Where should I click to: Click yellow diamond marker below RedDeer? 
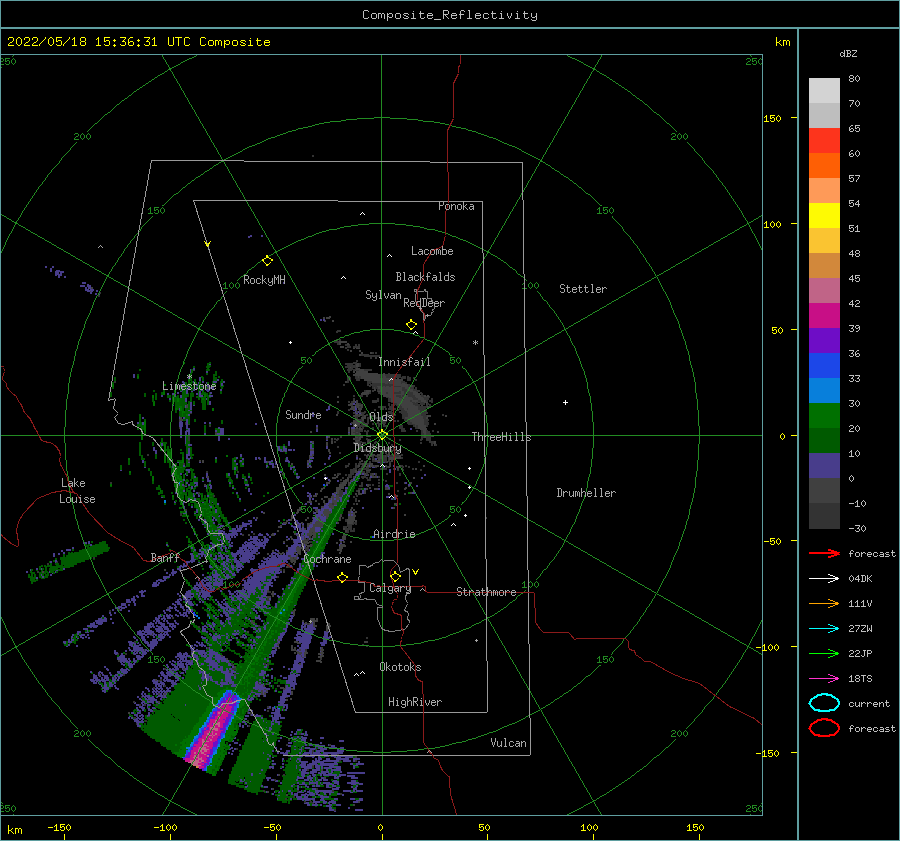click(x=412, y=325)
